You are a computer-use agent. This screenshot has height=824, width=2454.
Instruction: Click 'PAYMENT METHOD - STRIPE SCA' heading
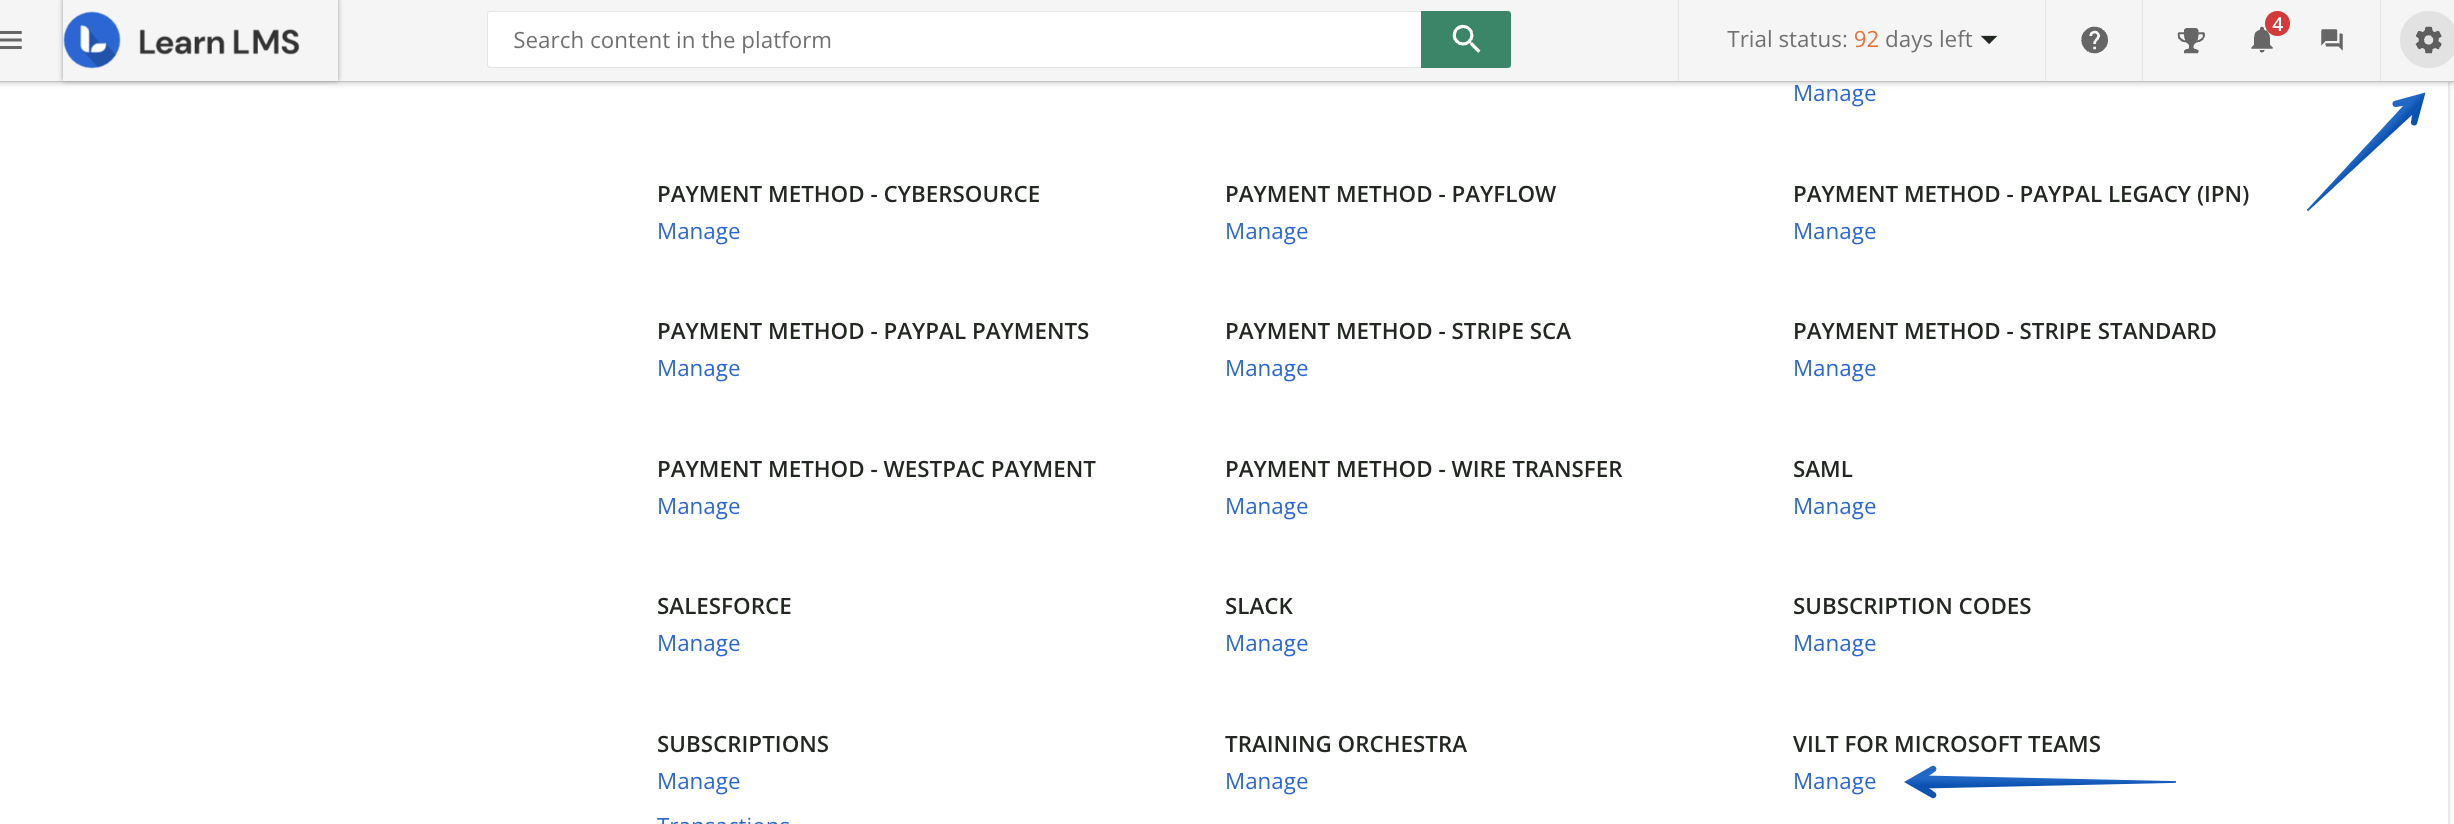pyautogui.click(x=1397, y=331)
